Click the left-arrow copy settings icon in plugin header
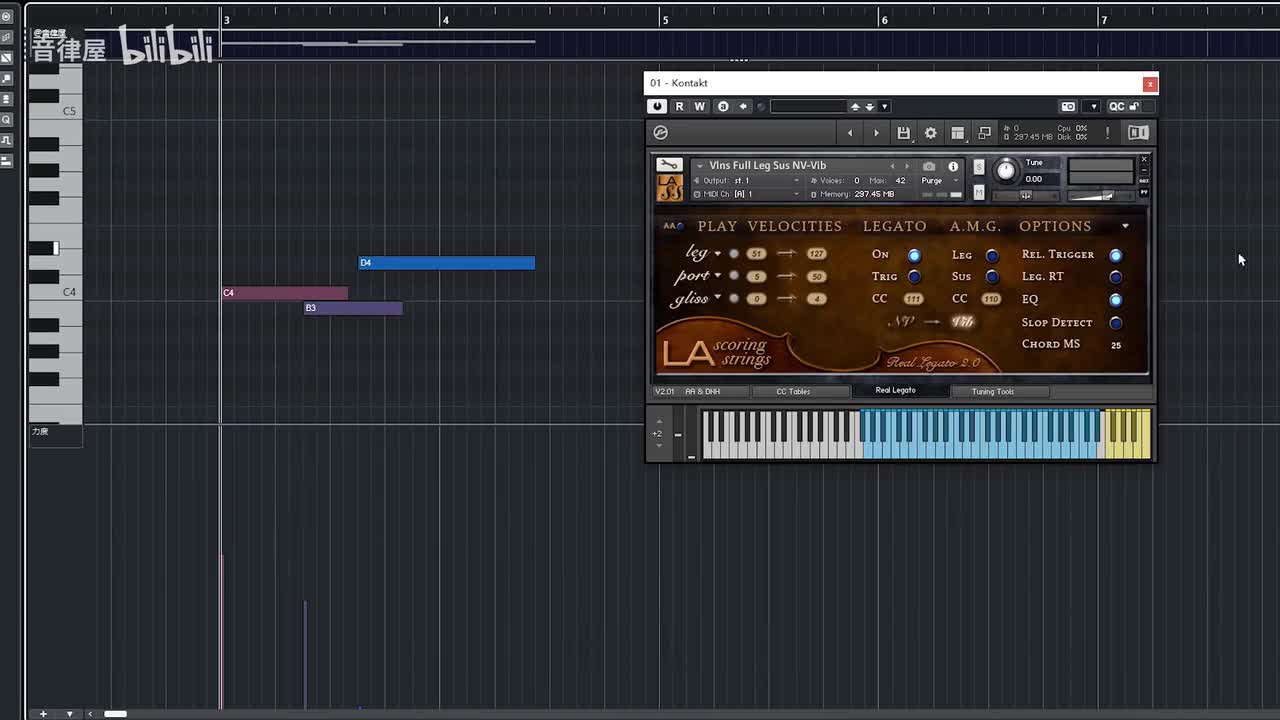 click(x=743, y=107)
